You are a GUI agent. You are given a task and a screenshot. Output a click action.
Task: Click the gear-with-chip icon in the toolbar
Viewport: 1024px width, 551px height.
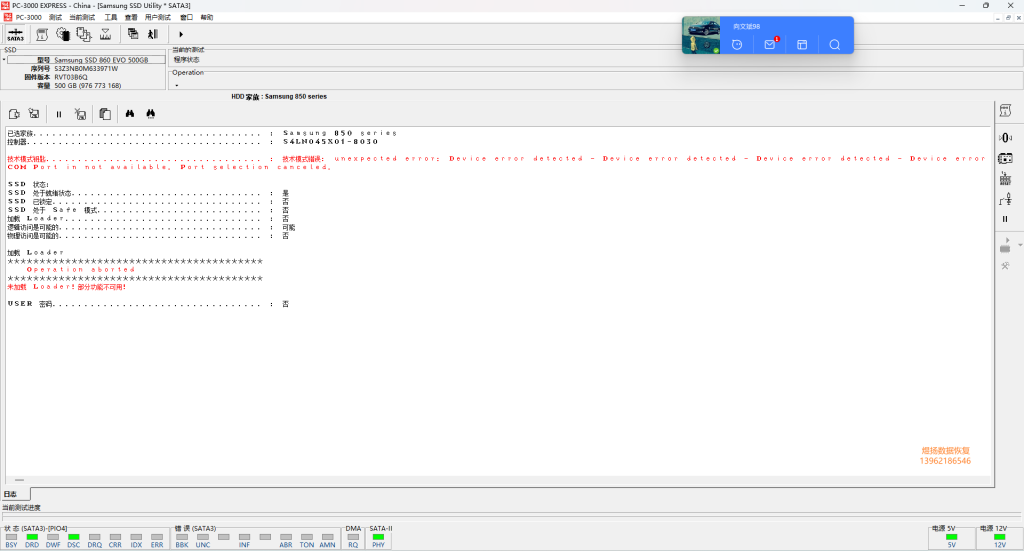point(63,34)
